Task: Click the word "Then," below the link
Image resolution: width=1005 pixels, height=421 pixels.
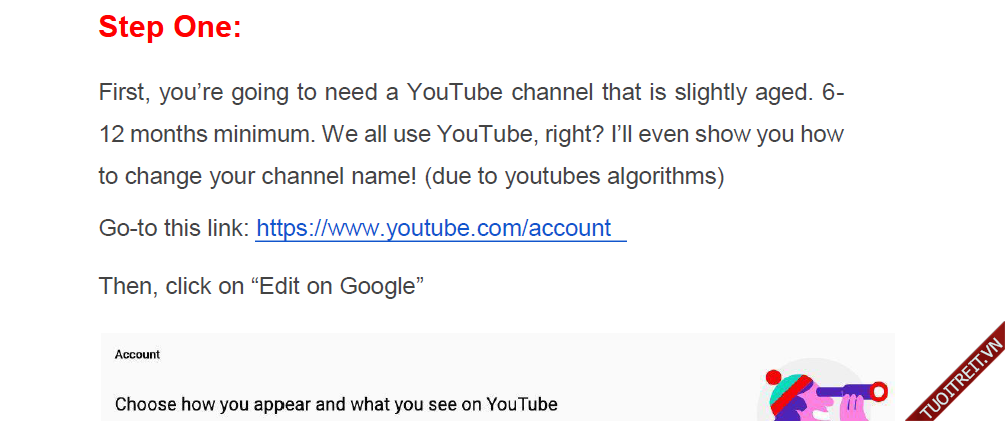Action: coord(128,286)
